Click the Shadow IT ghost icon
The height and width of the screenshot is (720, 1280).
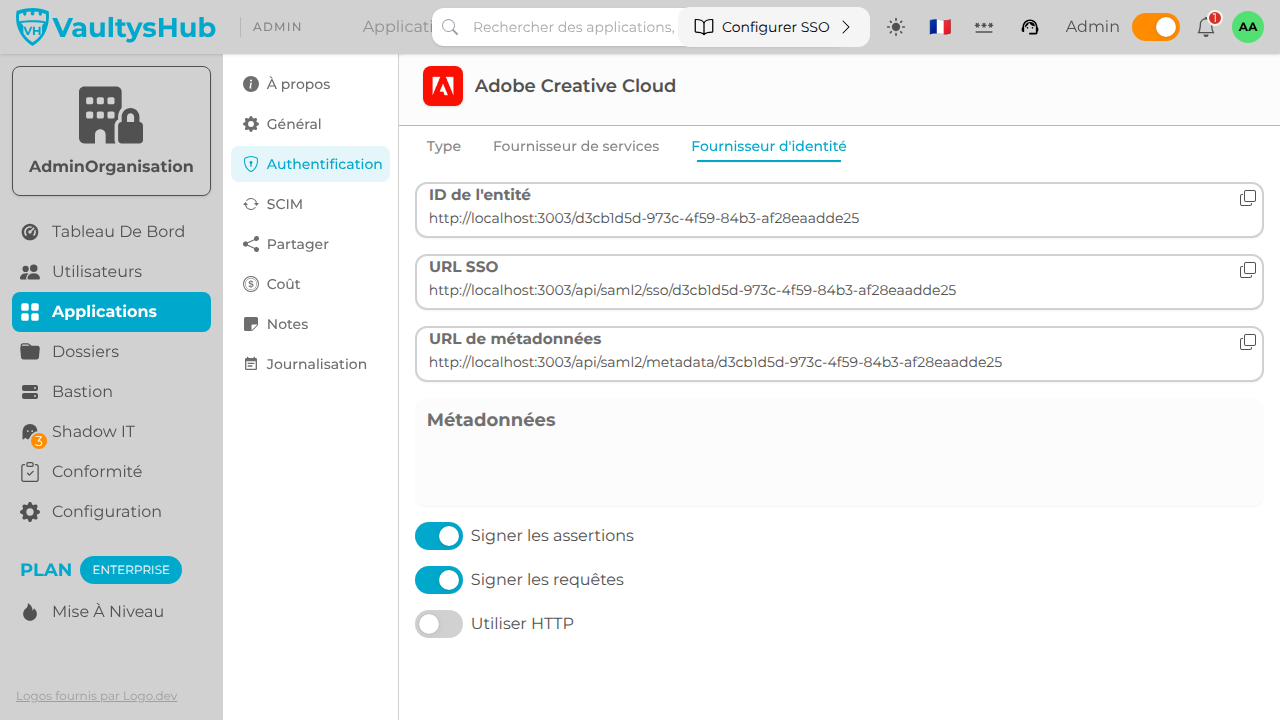point(30,431)
